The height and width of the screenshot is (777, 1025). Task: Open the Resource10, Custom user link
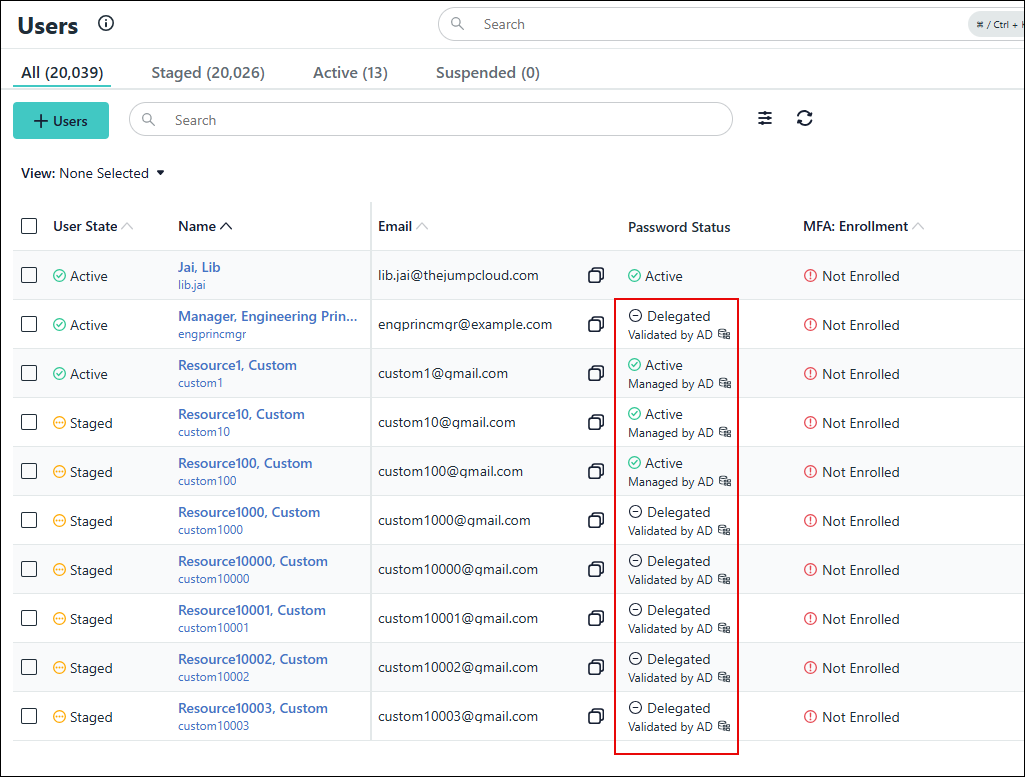241,414
